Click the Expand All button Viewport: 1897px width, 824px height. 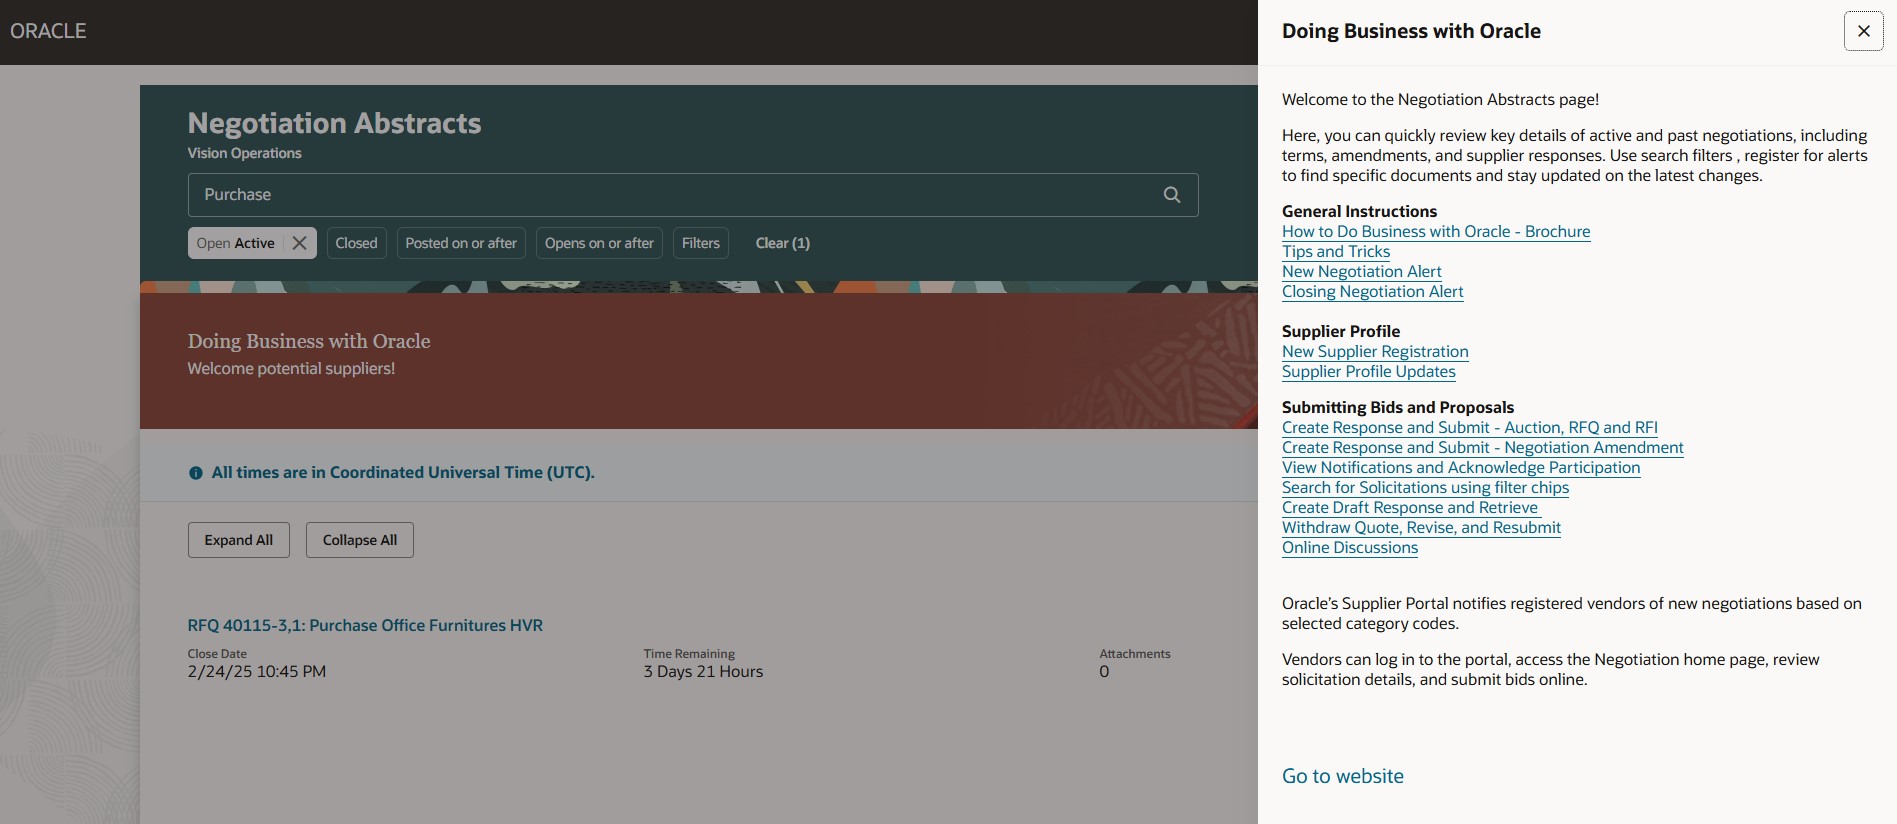(239, 540)
